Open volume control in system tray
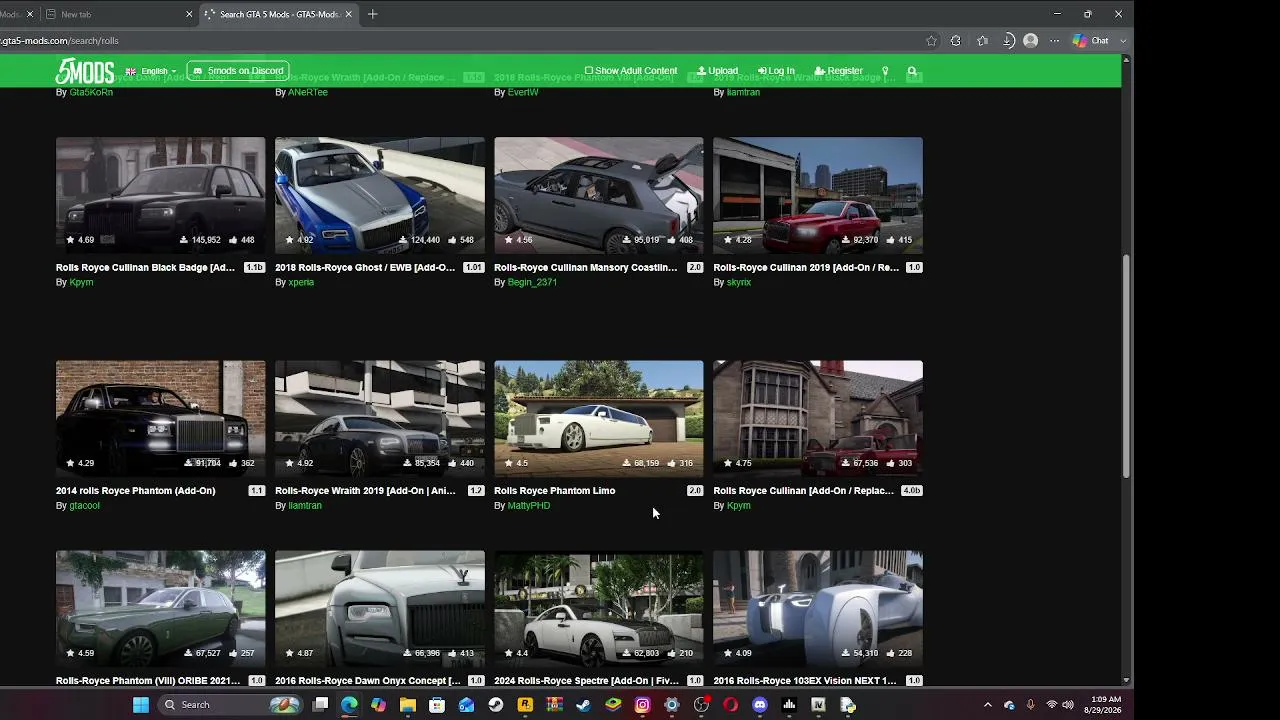1280x720 pixels. [x=1068, y=705]
